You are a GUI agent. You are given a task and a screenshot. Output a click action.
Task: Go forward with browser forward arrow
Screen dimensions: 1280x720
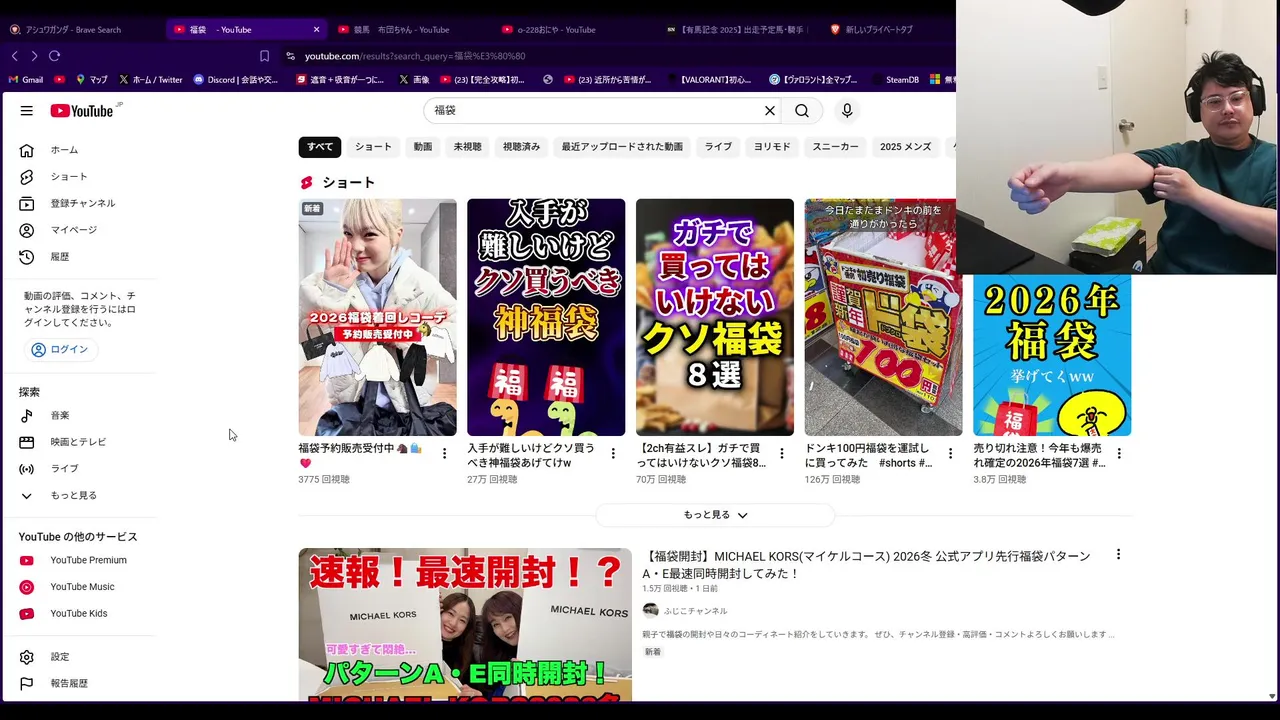(34, 56)
